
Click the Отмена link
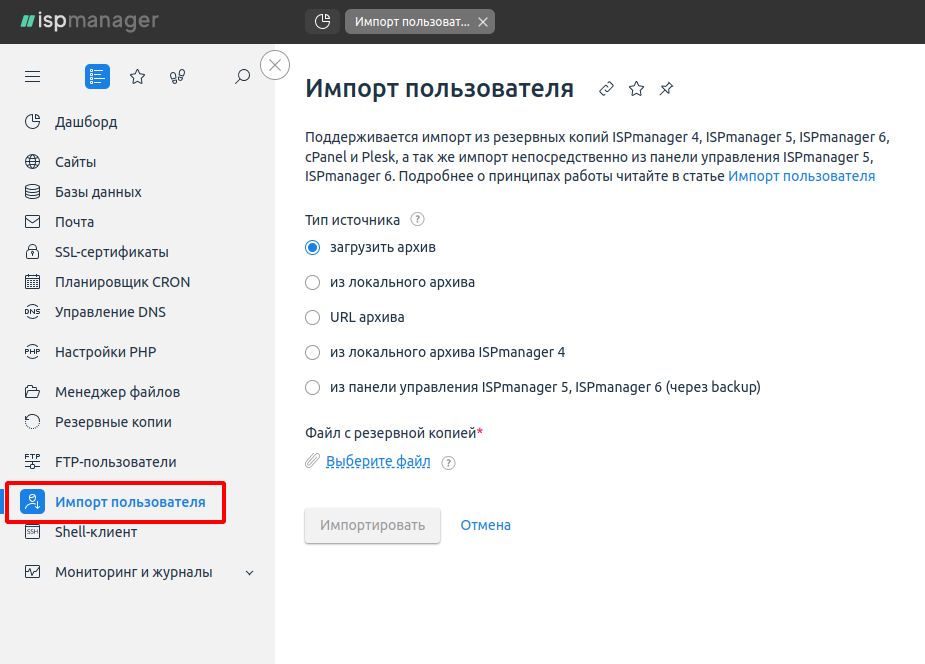click(x=486, y=525)
